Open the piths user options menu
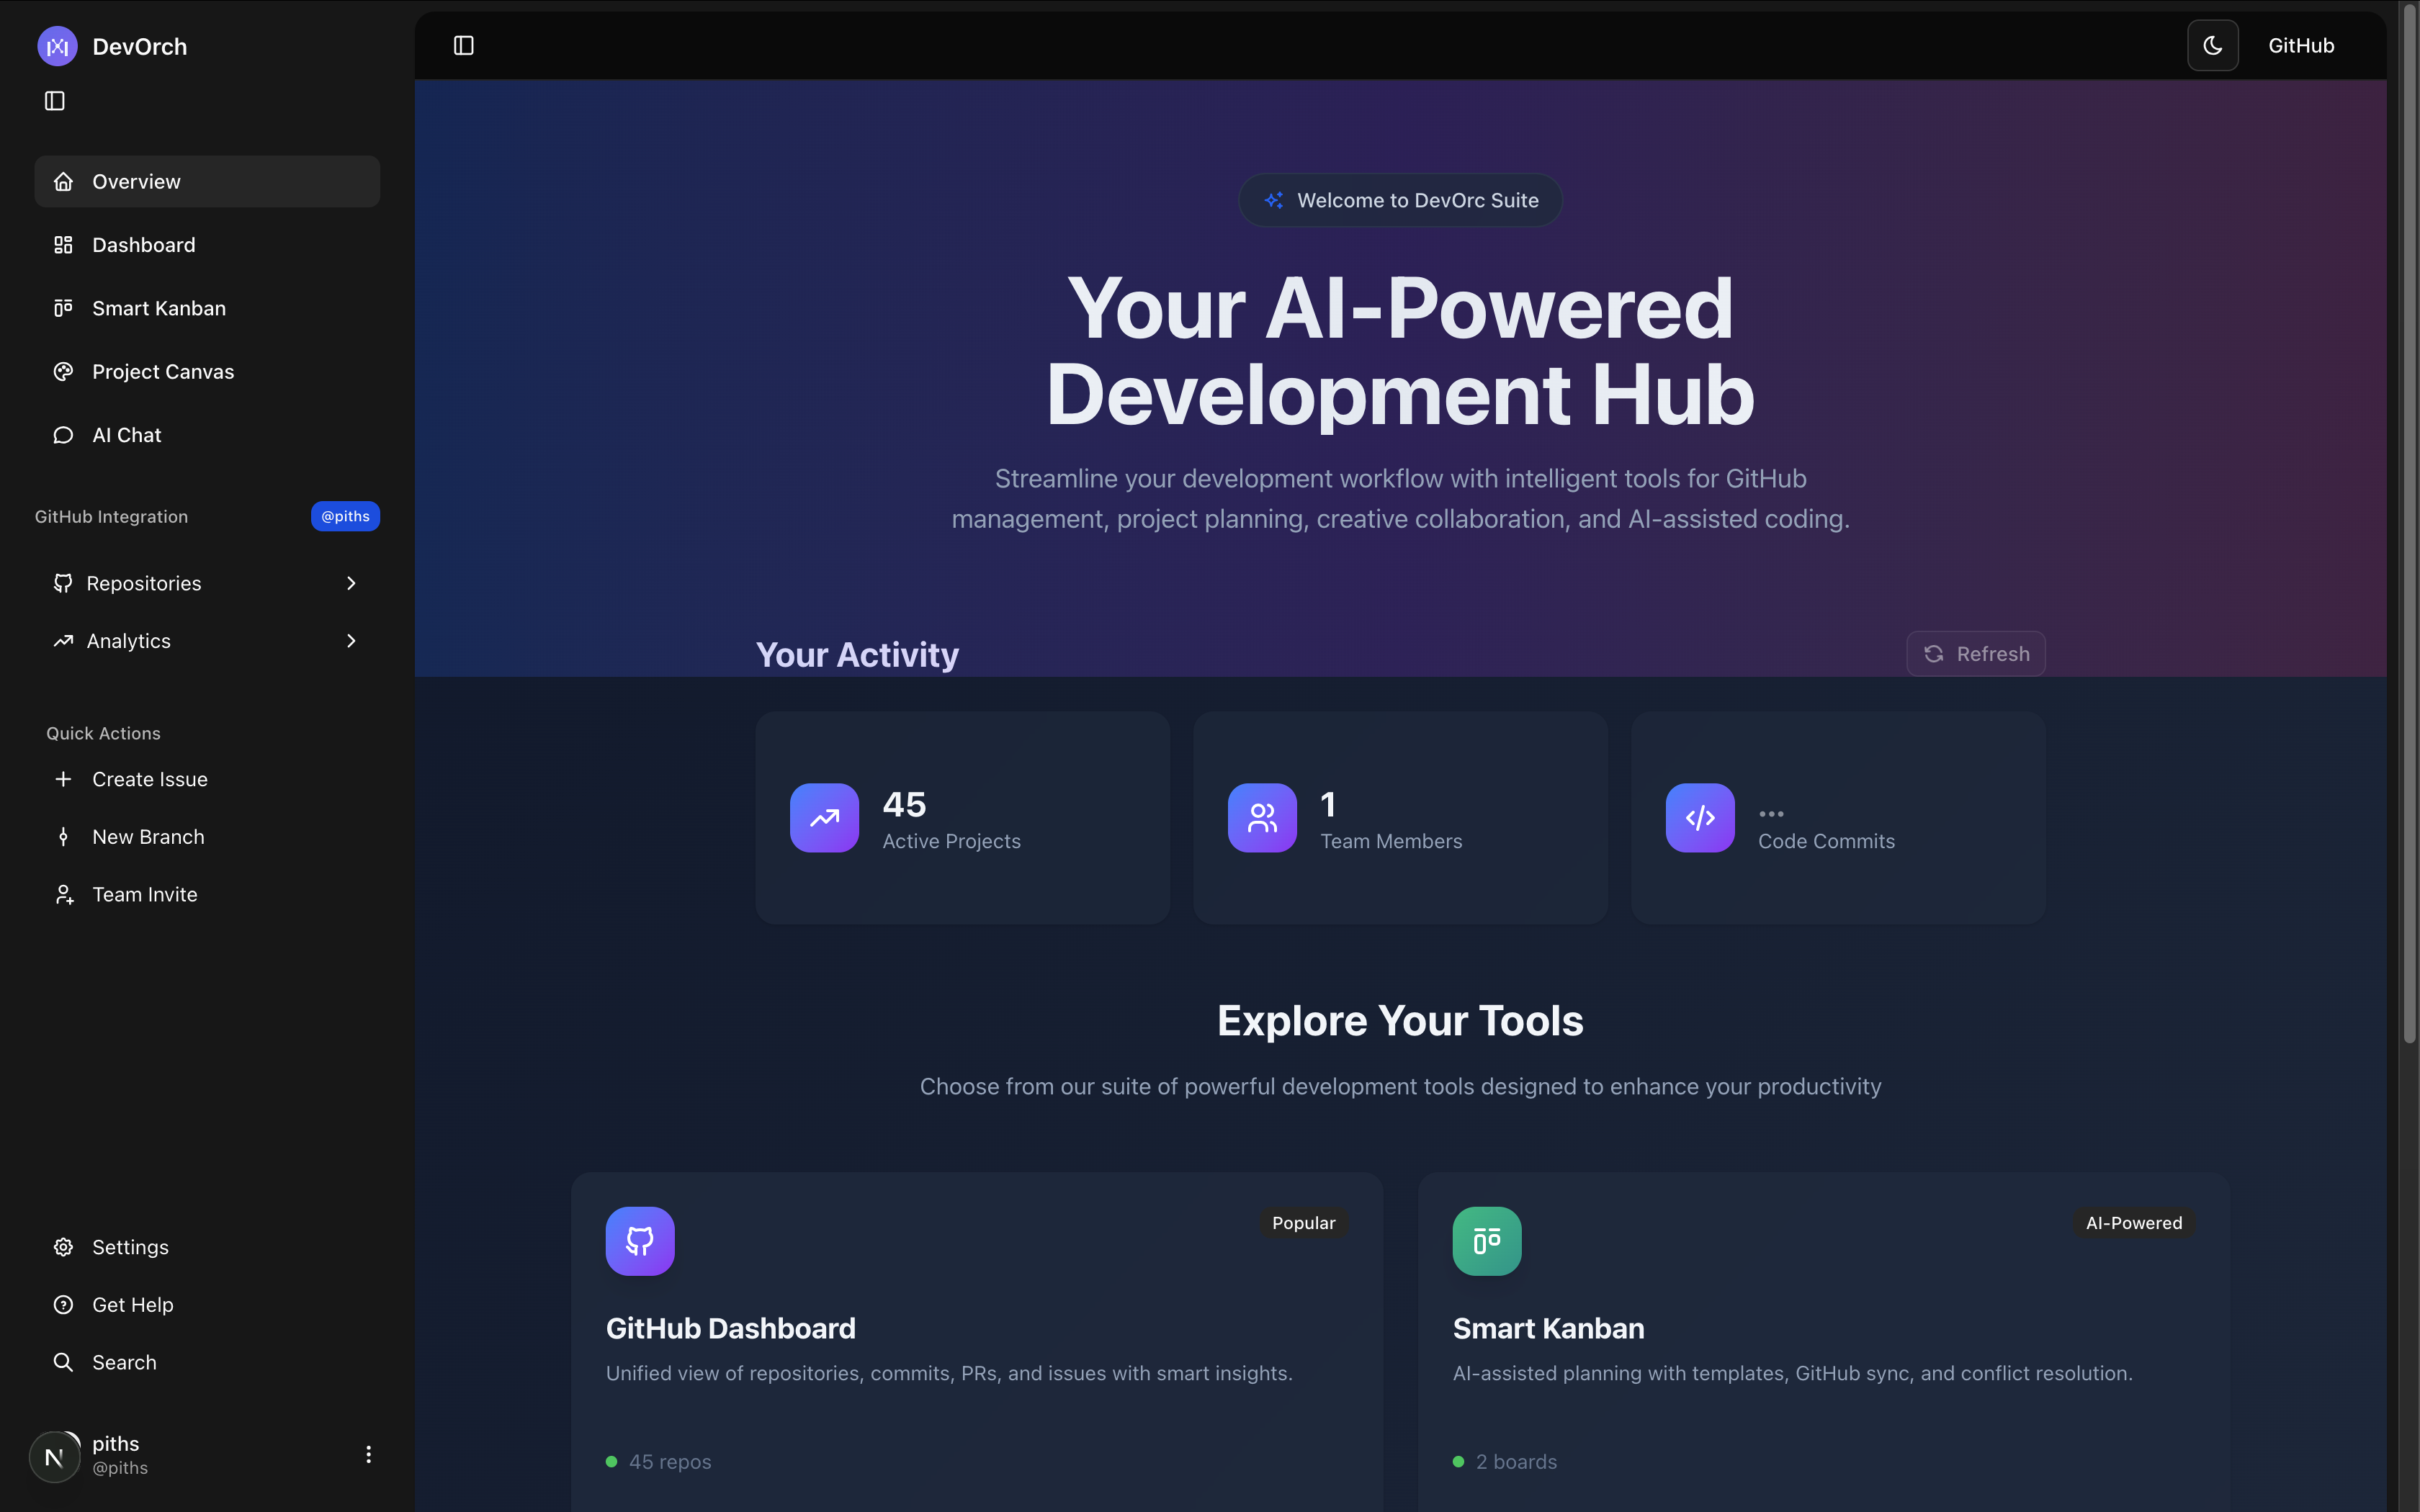The height and width of the screenshot is (1512, 2420). [x=368, y=1454]
